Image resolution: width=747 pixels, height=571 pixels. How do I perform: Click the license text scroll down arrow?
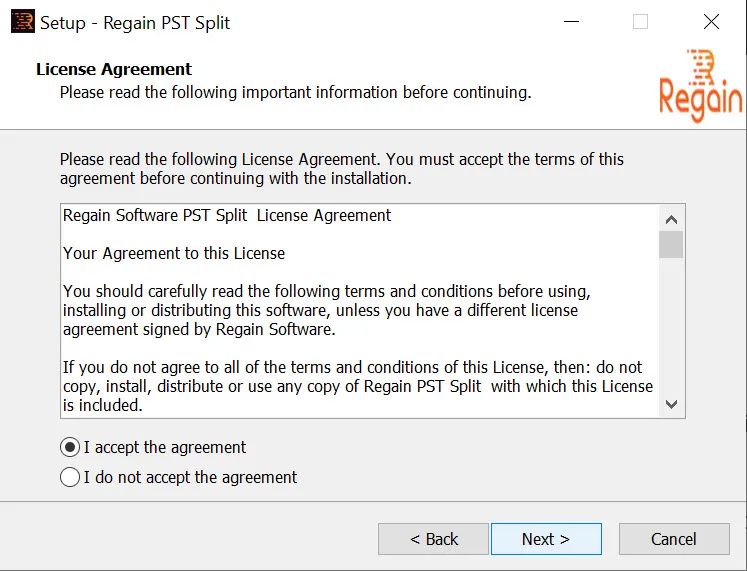tap(671, 404)
